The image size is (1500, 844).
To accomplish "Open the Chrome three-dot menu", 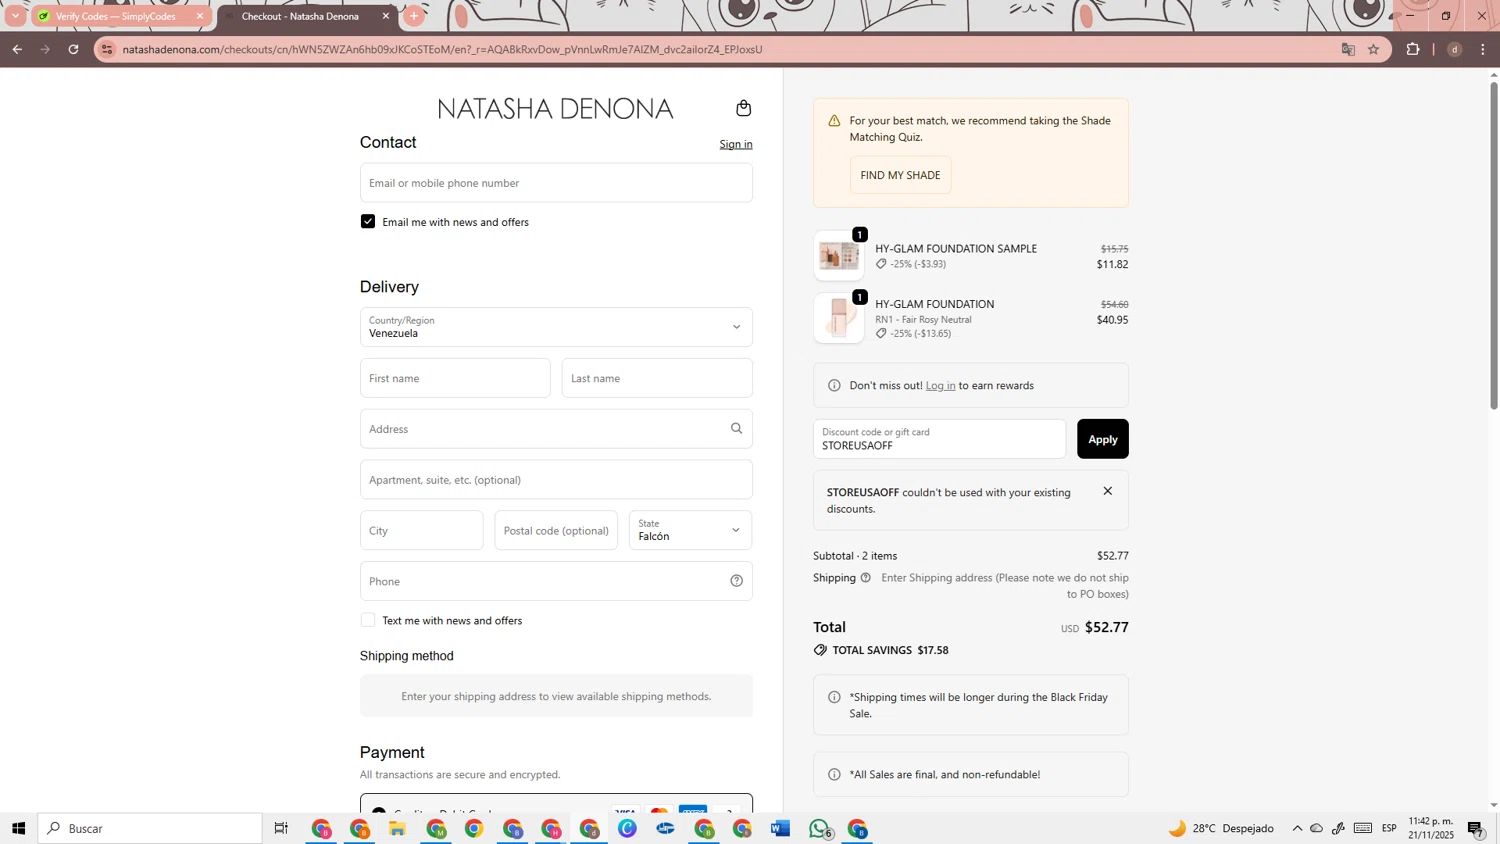I will 1483,49.
